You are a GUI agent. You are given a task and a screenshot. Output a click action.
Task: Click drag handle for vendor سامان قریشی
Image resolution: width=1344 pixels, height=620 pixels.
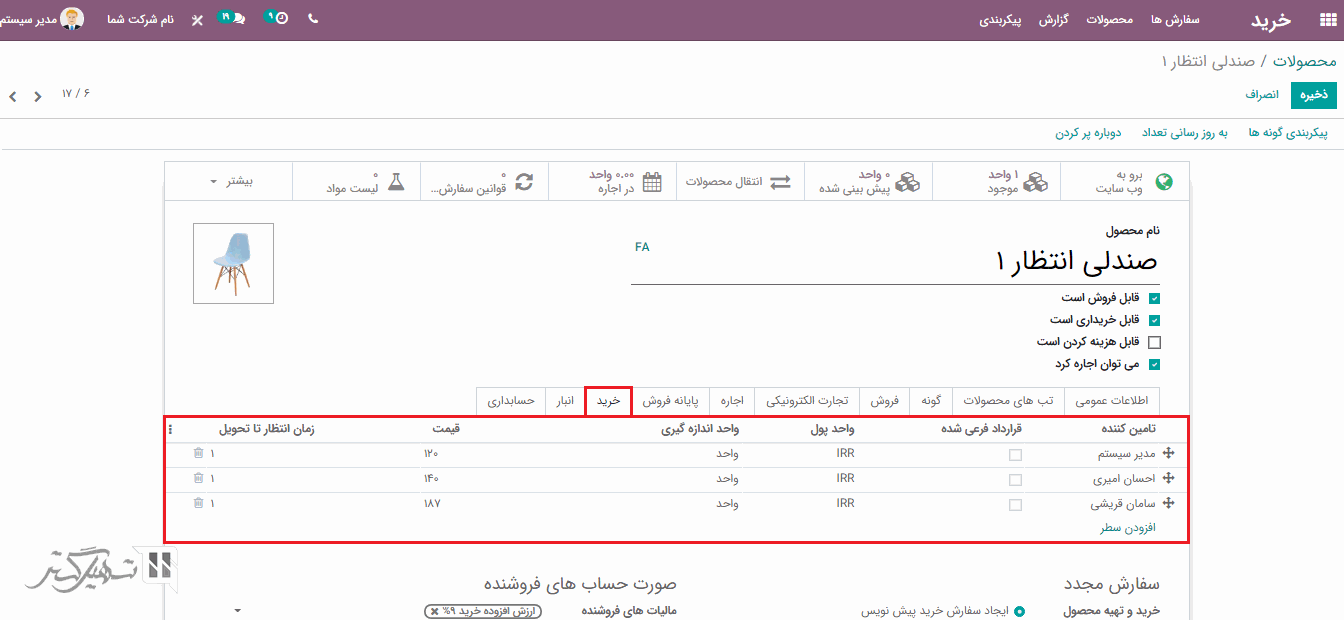coord(1167,504)
